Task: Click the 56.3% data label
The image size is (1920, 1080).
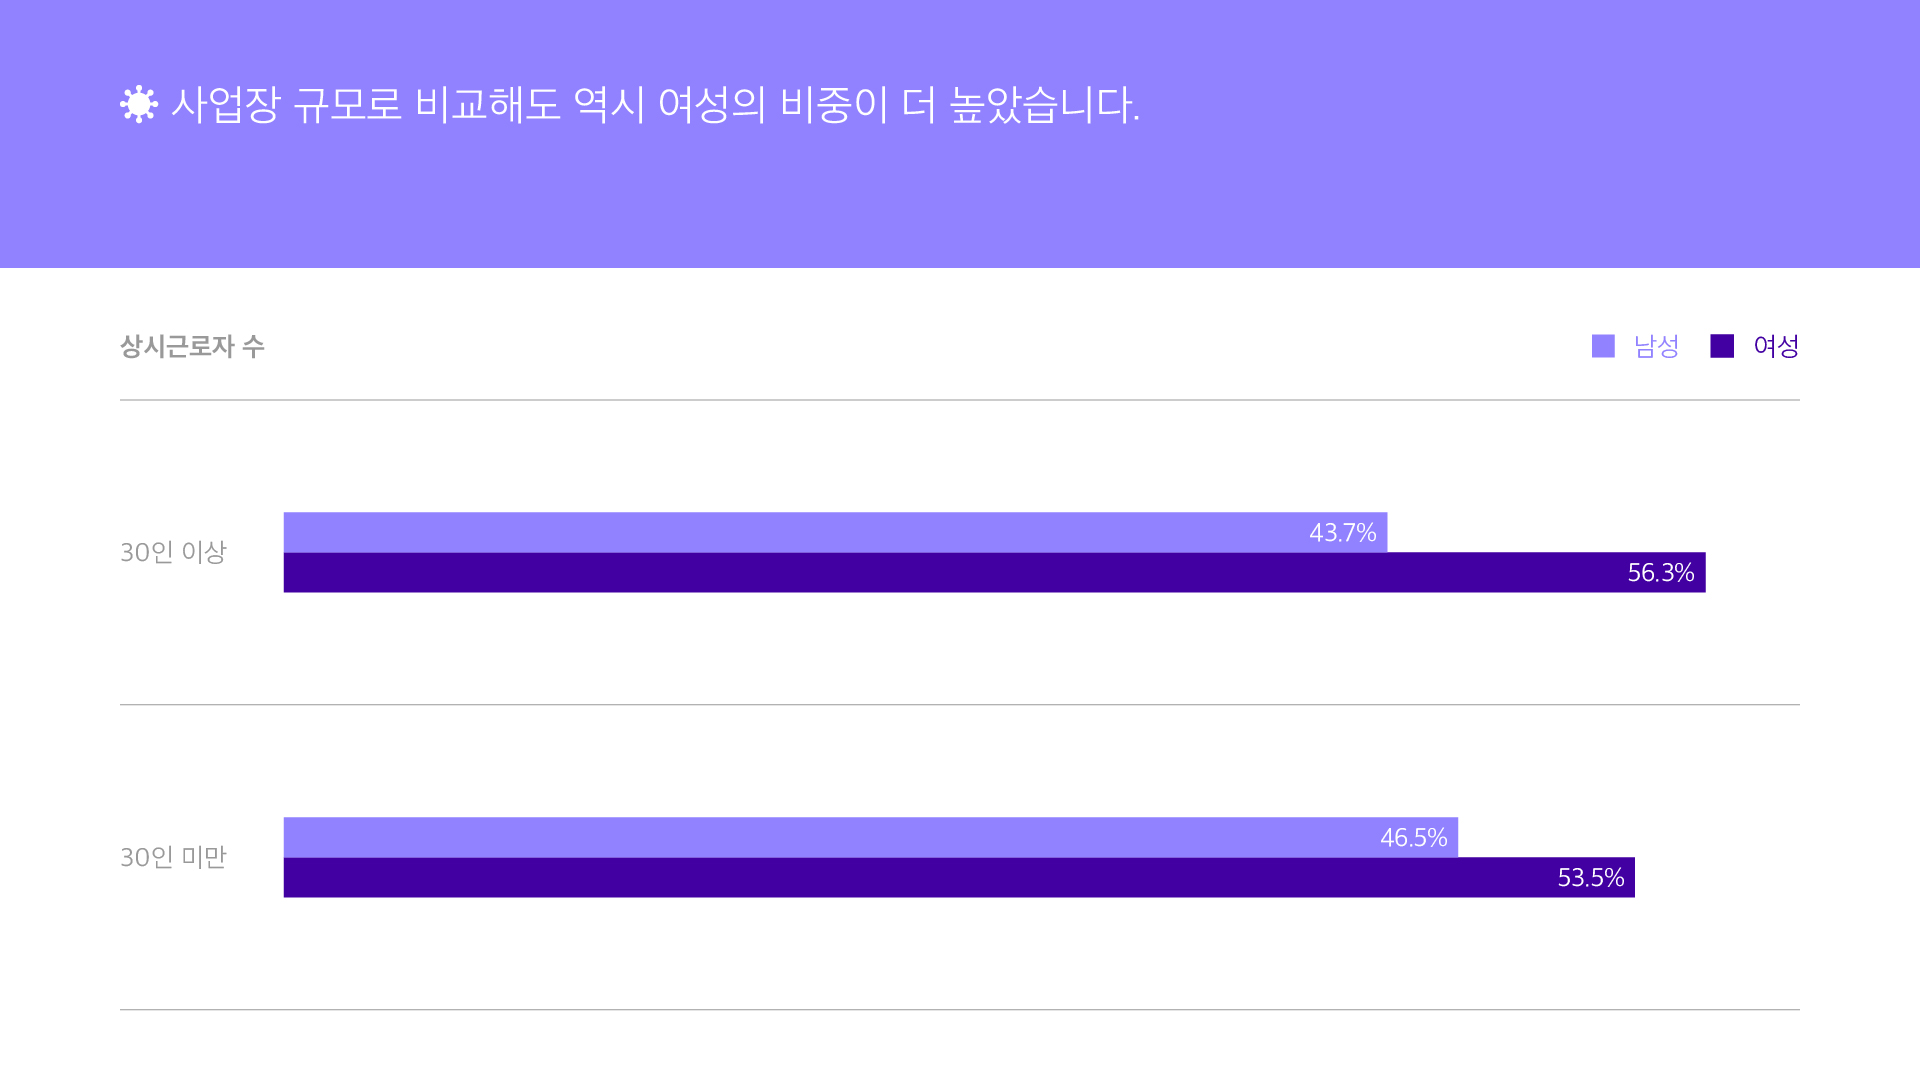Action: [x=1661, y=573]
